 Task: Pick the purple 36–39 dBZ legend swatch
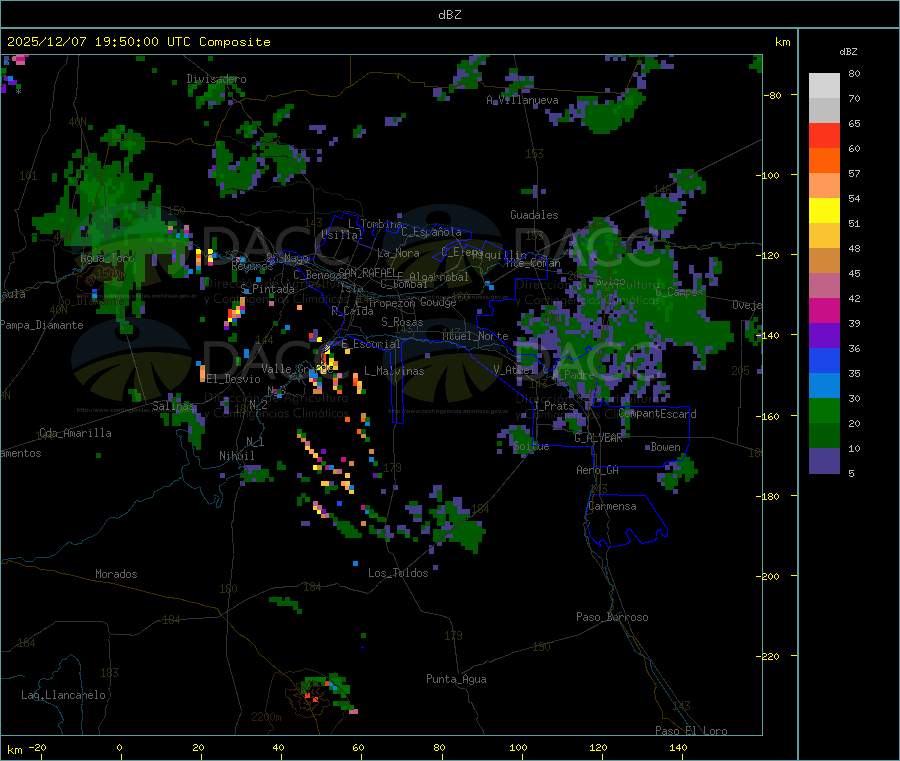[x=824, y=336]
